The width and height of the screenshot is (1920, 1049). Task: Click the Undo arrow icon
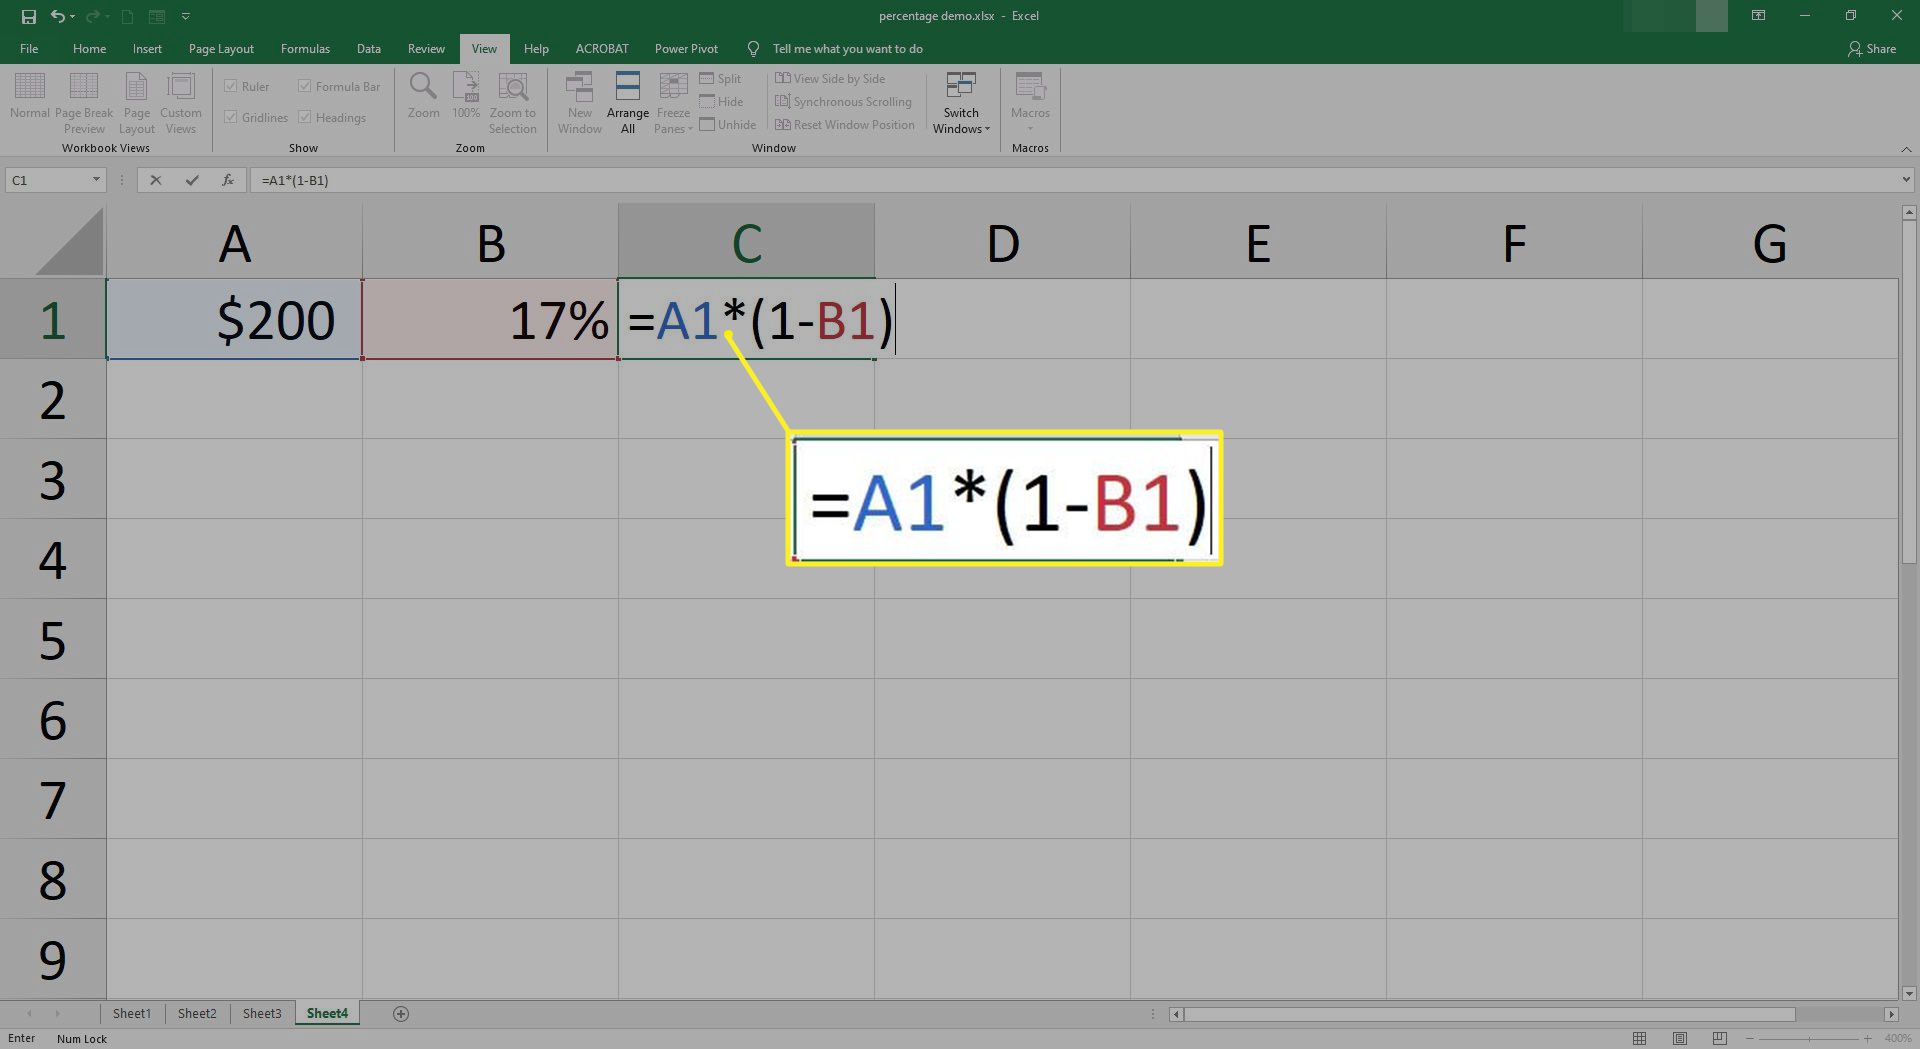[58, 16]
